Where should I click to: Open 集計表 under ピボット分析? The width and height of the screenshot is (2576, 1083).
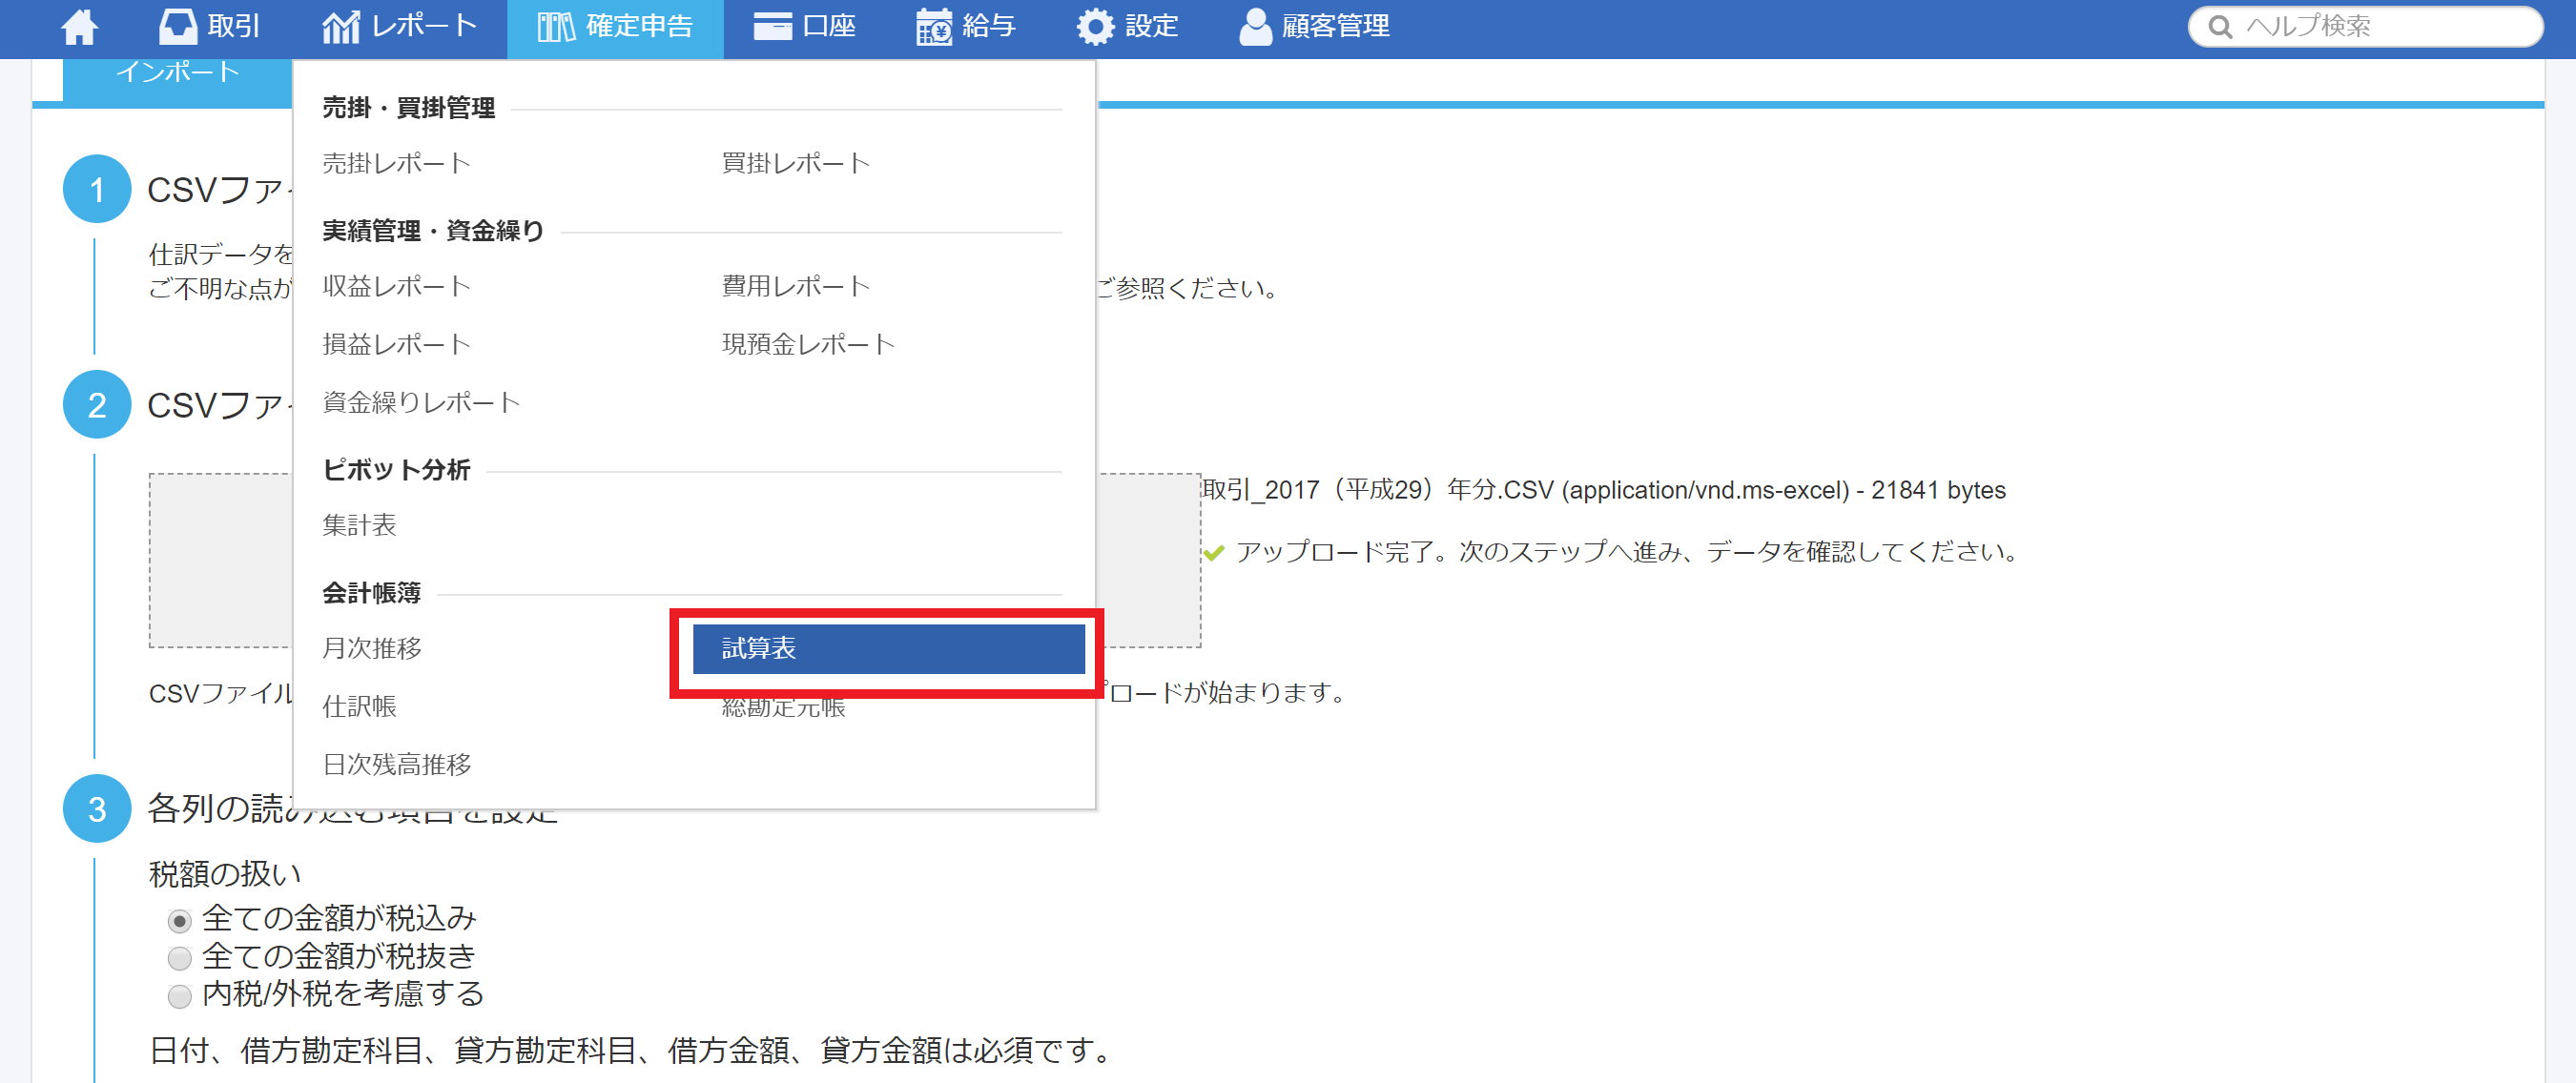click(359, 525)
